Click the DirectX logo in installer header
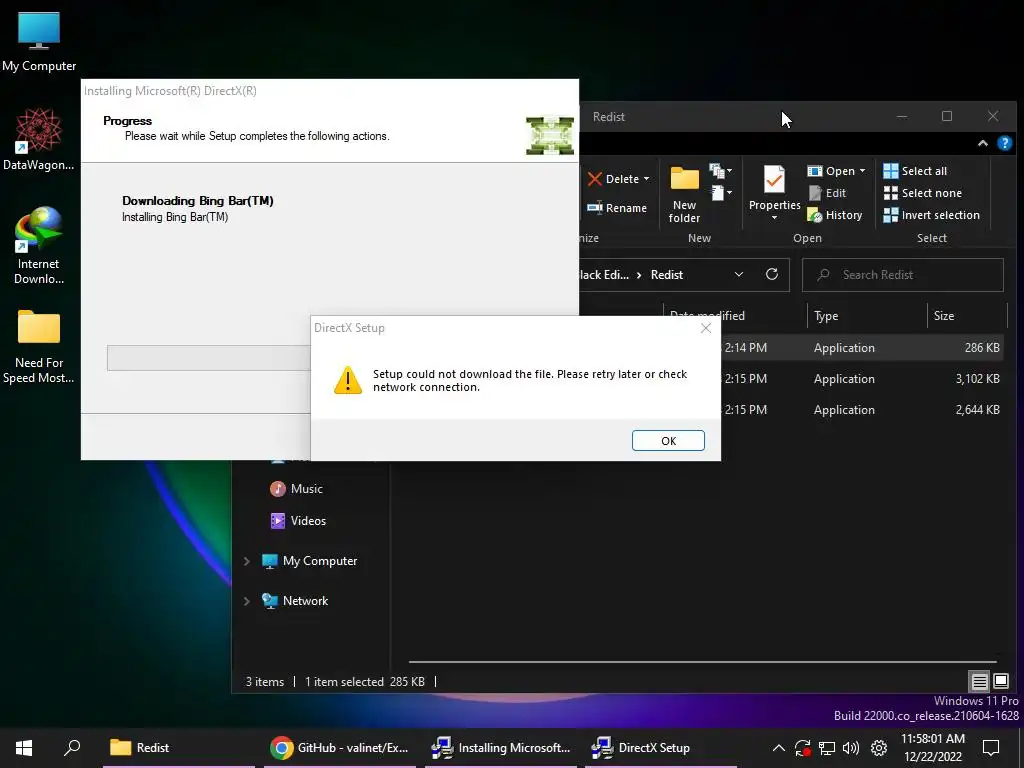This screenshot has width=1024, height=768. point(550,136)
